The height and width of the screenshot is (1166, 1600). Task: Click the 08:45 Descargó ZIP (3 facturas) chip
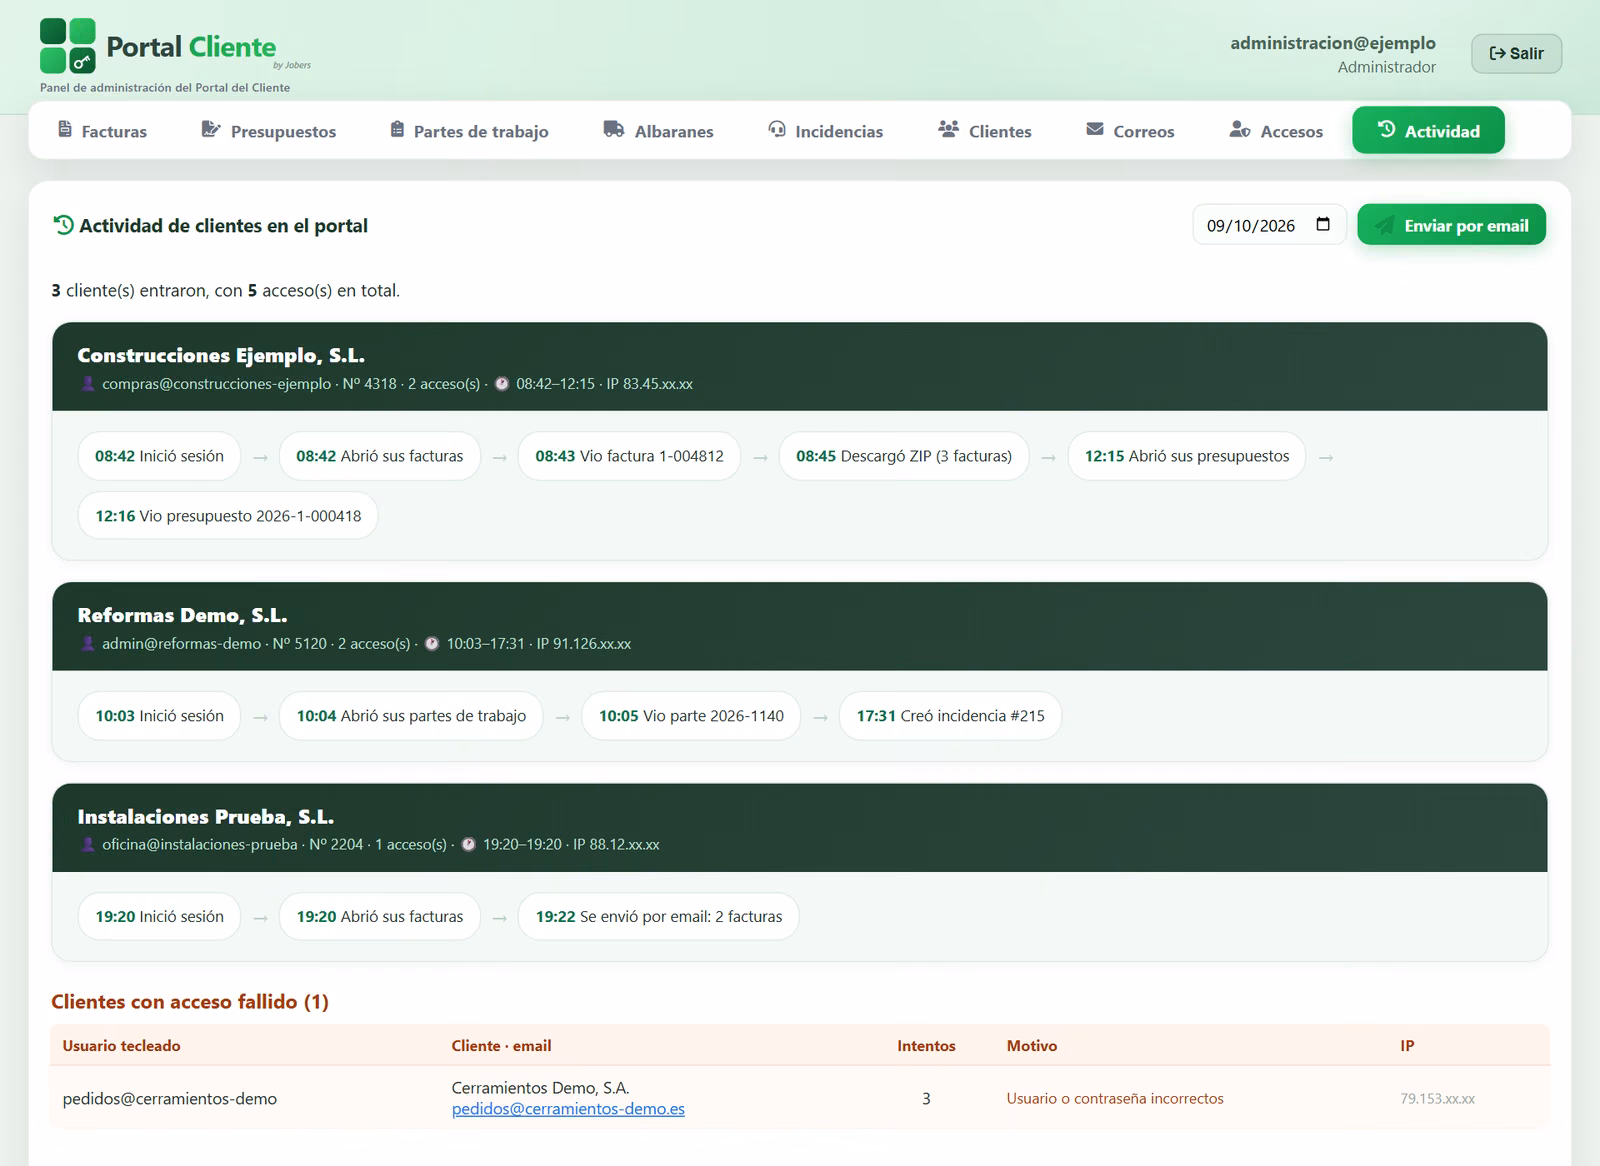pyautogui.click(x=904, y=456)
